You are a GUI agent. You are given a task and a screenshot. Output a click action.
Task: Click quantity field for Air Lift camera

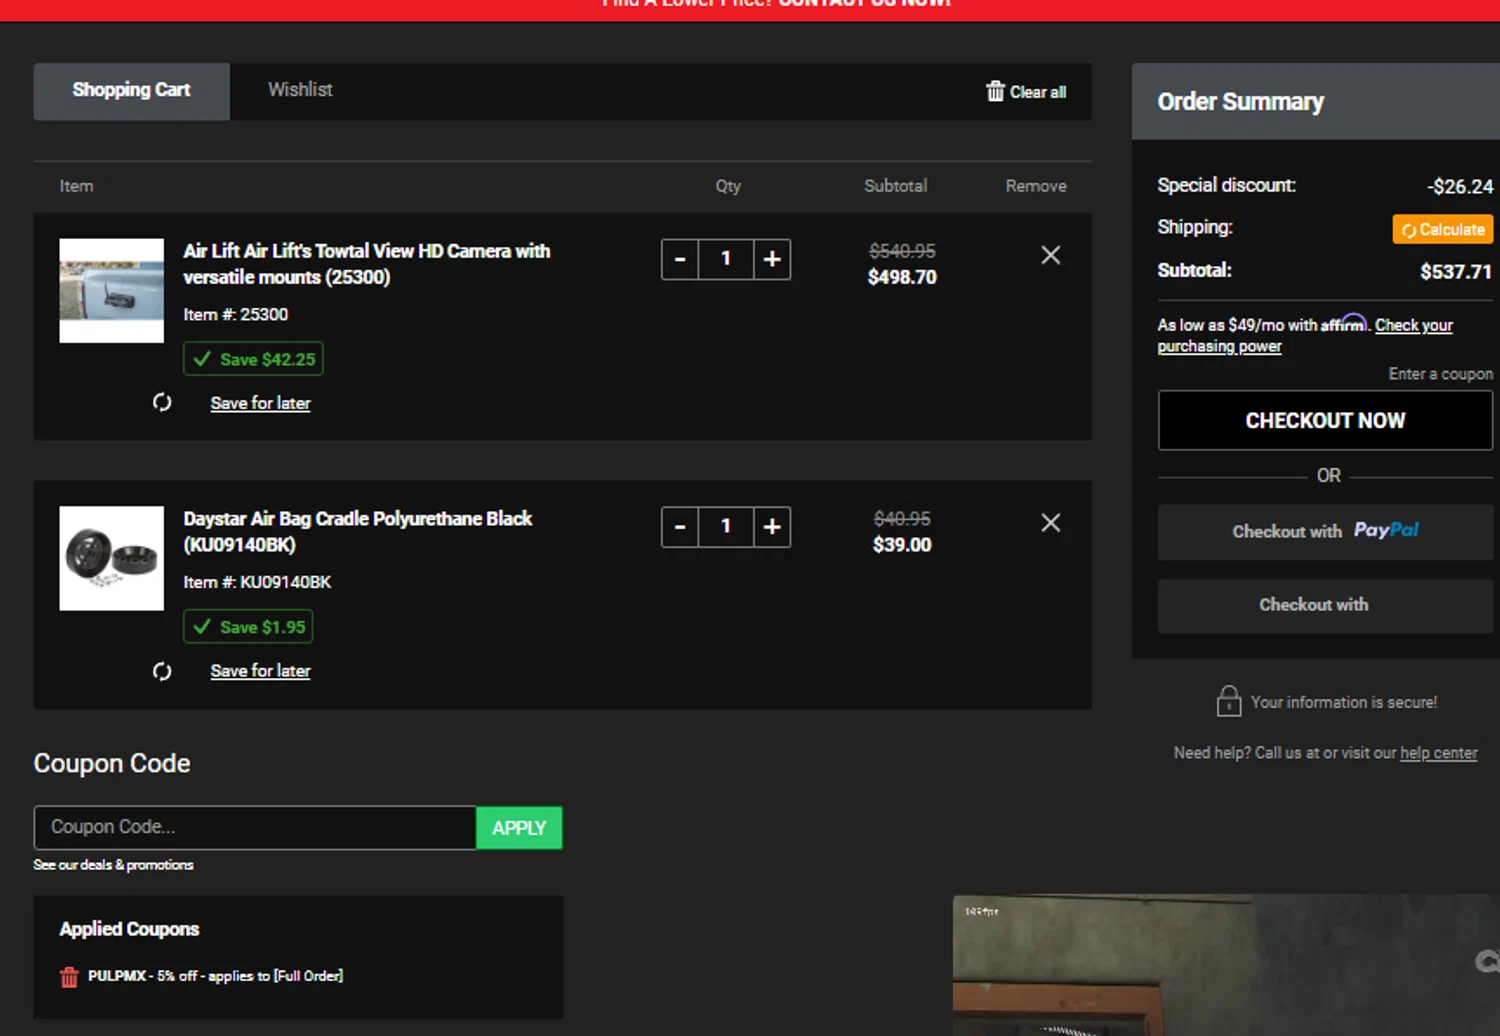(x=726, y=259)
